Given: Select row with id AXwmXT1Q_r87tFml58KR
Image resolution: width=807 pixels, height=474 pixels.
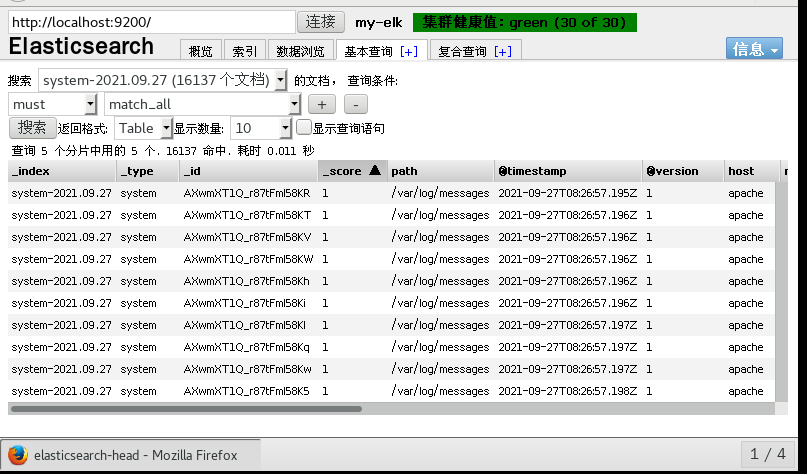Looking at the screenshot, I should [391, 193].
